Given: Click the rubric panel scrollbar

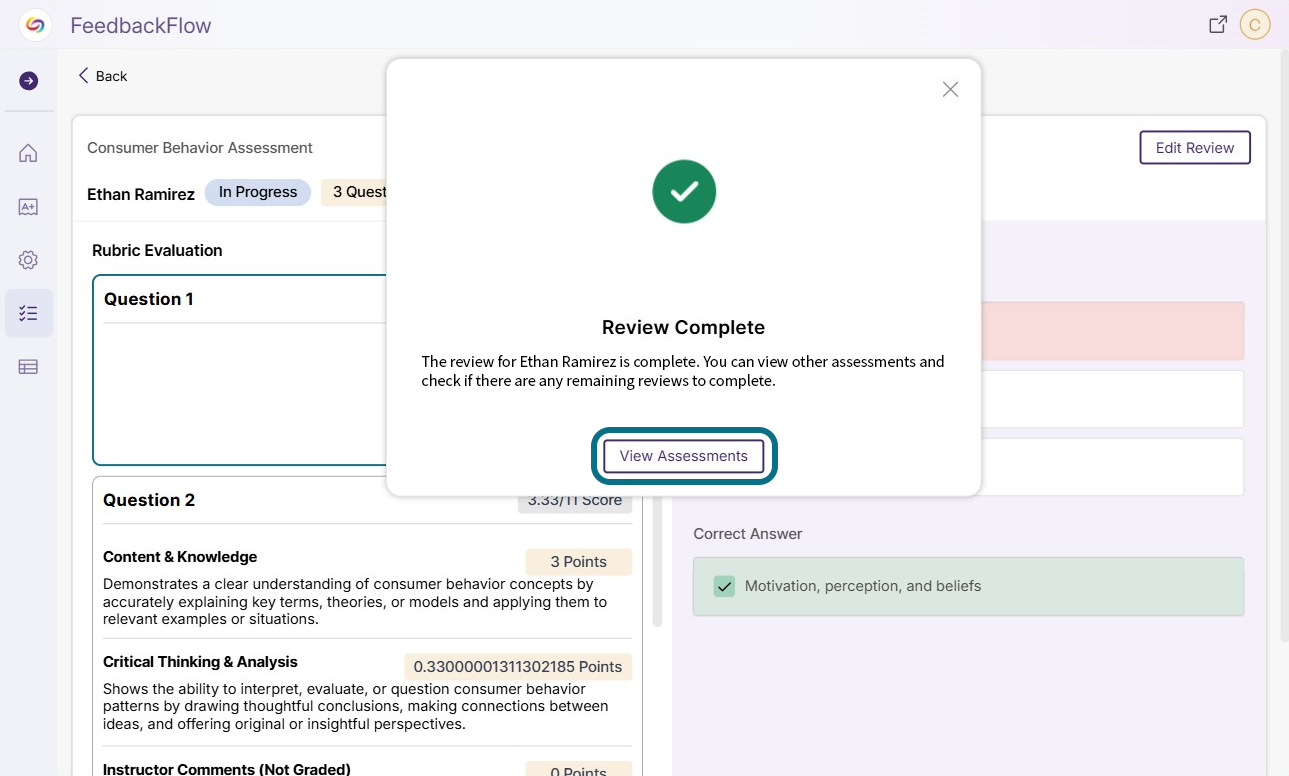Looking at the screenshot, I should pyautogui.click(x=657, y=560).
